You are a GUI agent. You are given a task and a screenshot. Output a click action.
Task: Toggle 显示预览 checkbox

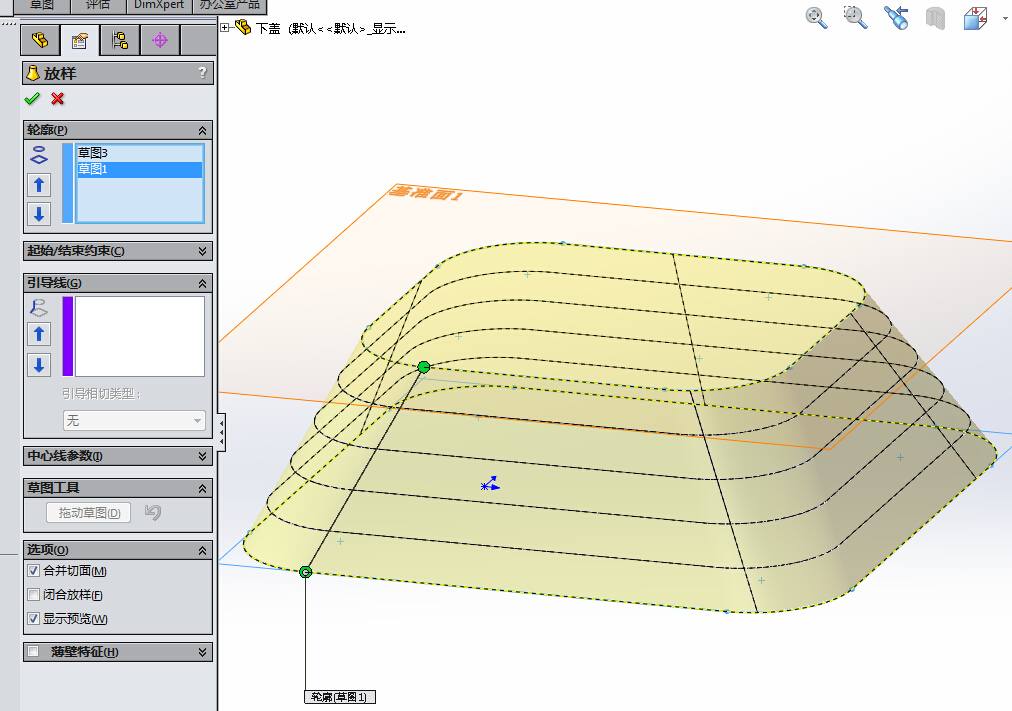tap(34, 618)
